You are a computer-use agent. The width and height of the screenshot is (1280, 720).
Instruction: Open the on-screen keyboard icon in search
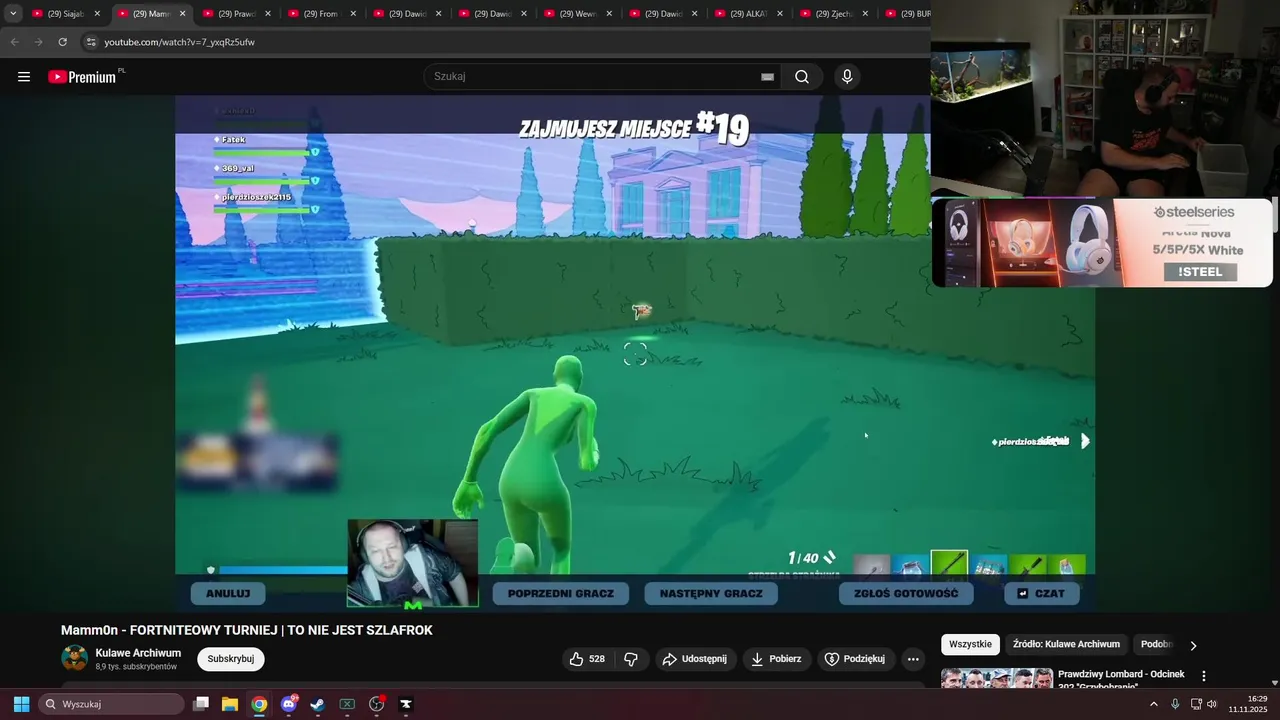[x=767, y=77]
